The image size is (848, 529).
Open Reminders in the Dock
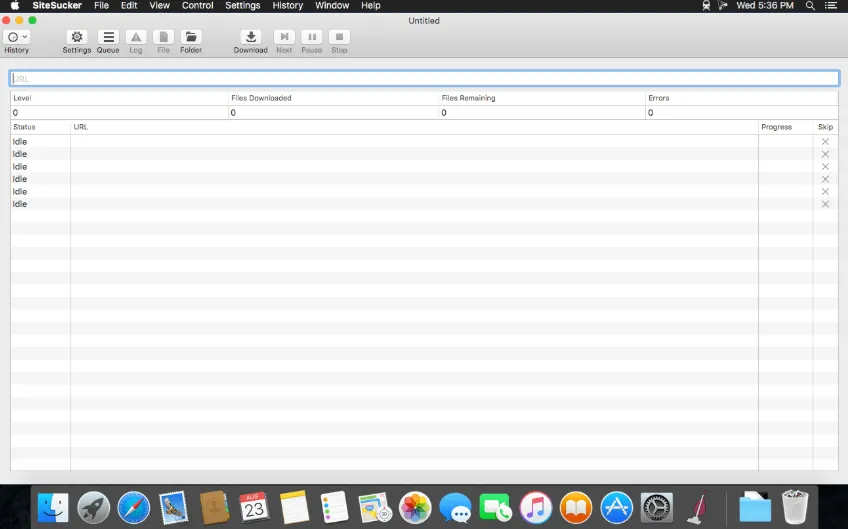[x=334, y=508]
